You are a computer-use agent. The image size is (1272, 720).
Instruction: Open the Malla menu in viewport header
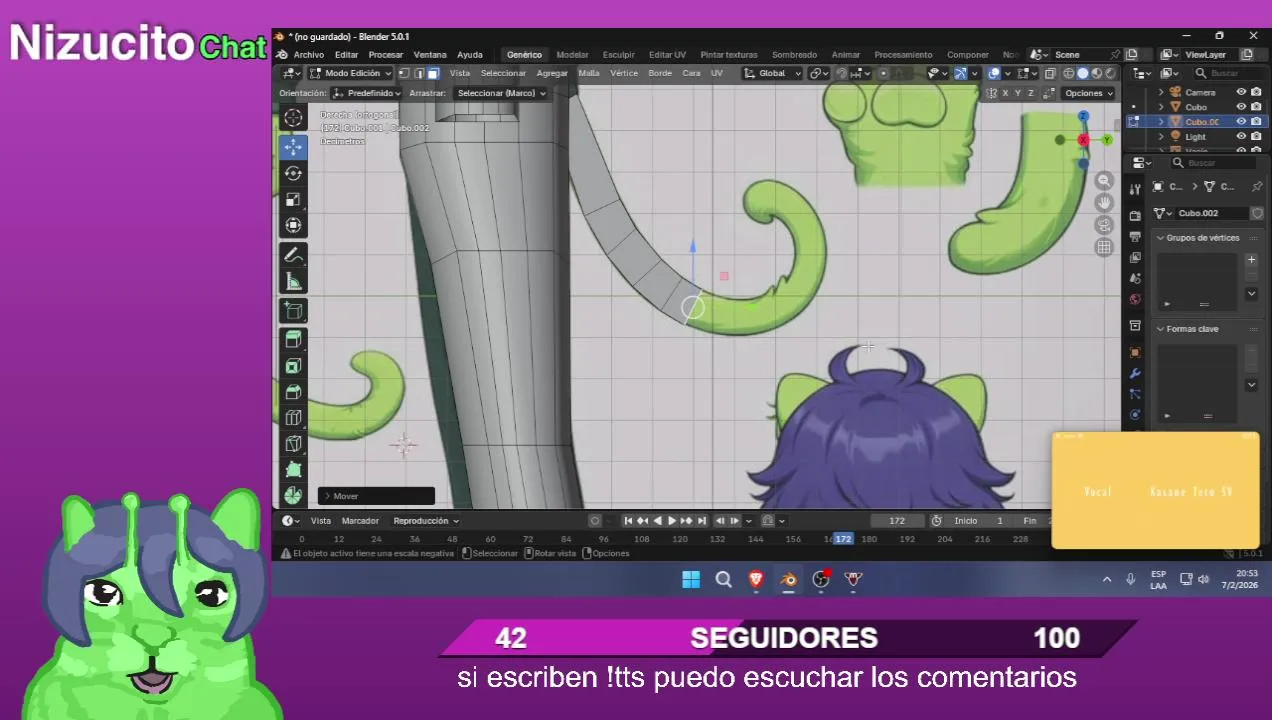point(589,73)
